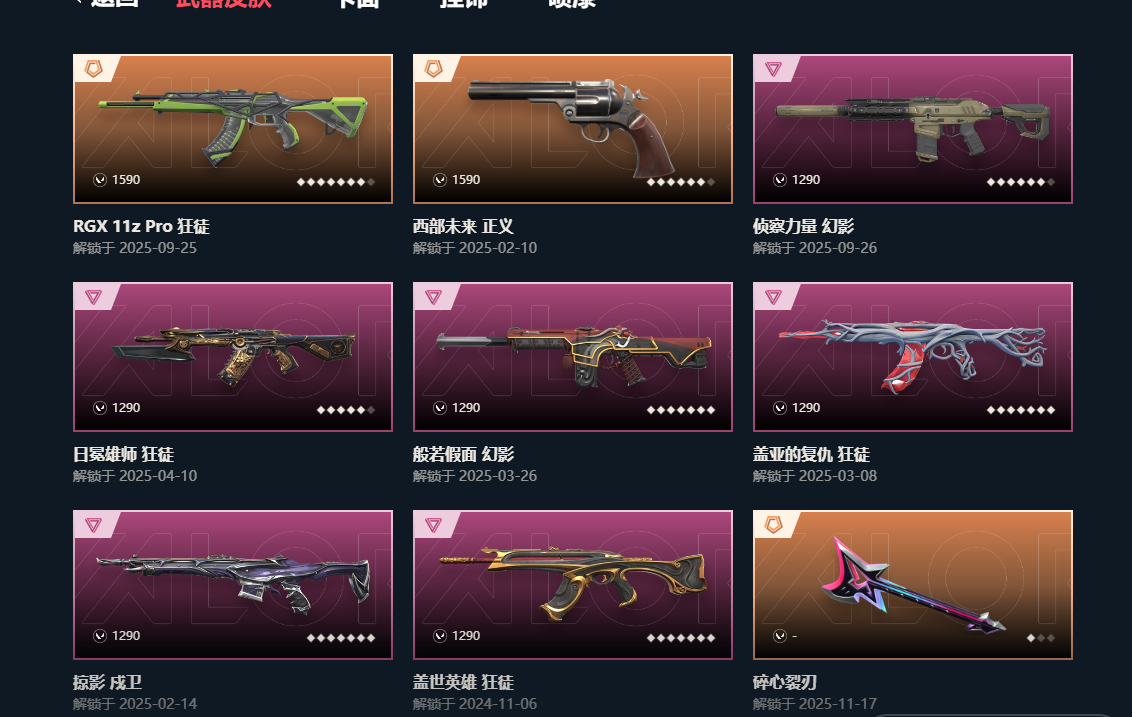Click the 侦察力量 幻影 title text

point(804,226)
